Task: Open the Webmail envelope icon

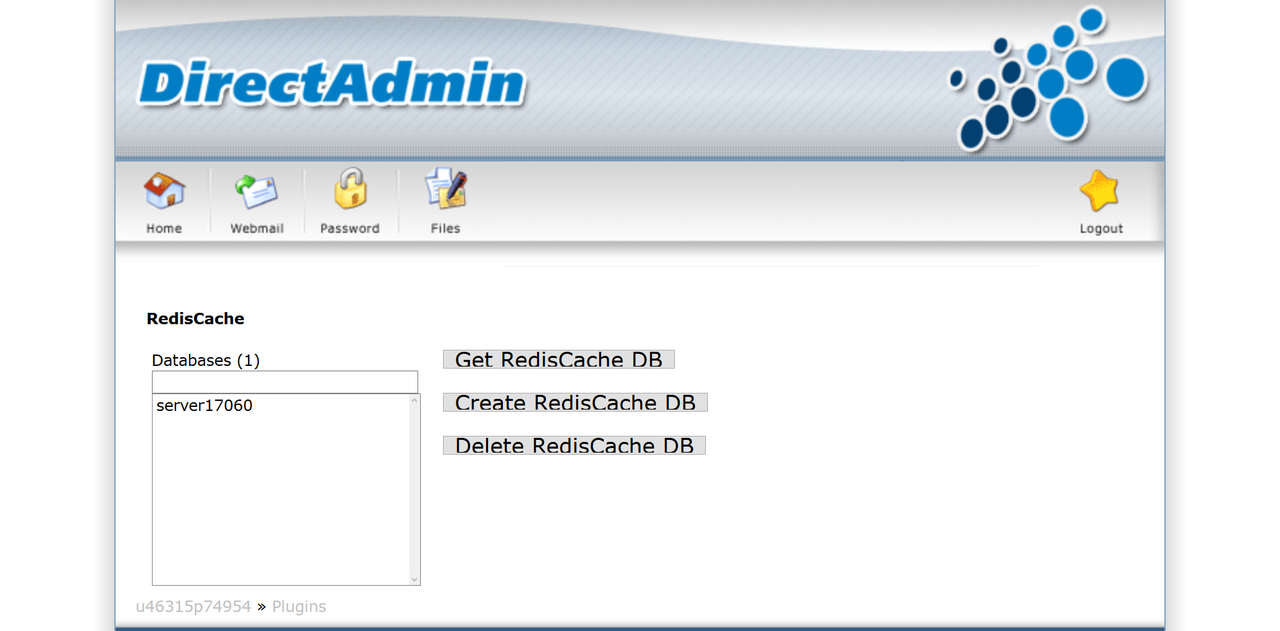Action: (x=257, y=190)
